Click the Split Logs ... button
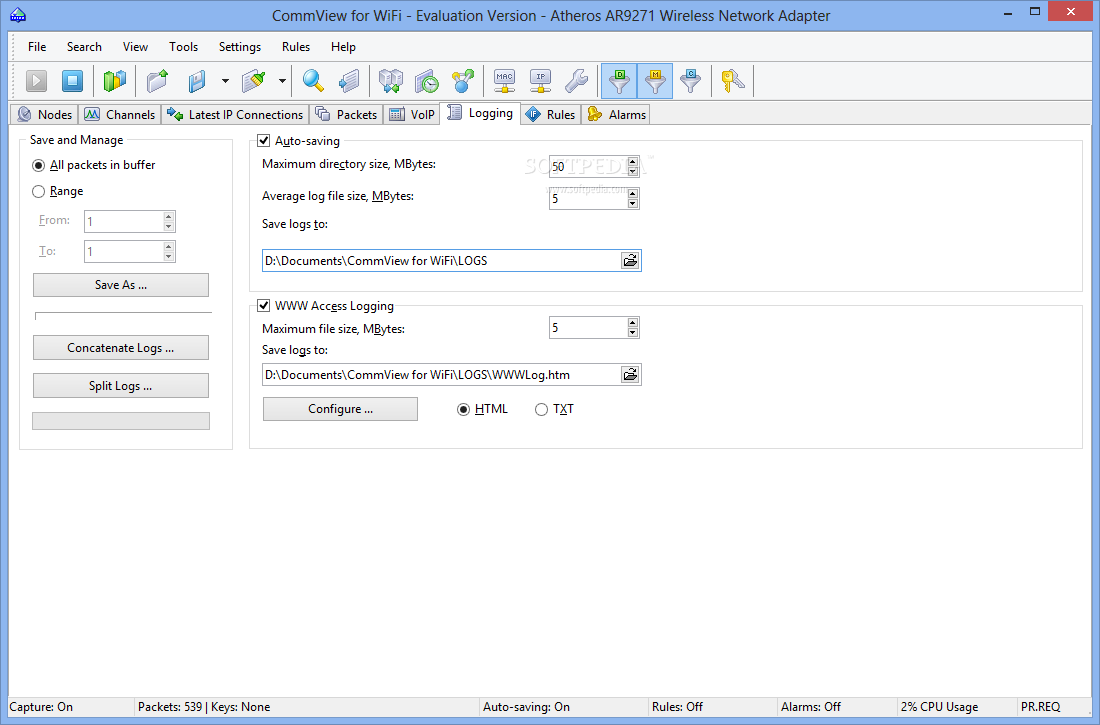The width and height of the screenshot is (1100, 725). [121, 385]
